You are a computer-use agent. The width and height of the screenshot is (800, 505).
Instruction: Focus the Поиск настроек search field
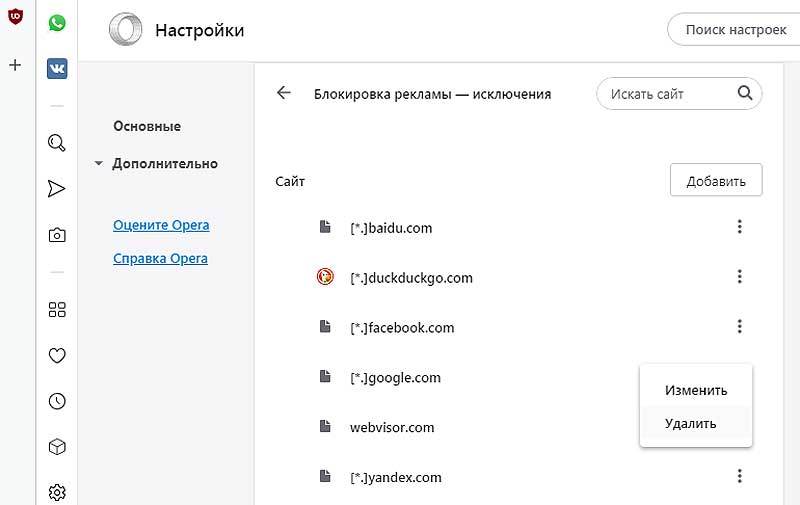click(x=735, y=30)
